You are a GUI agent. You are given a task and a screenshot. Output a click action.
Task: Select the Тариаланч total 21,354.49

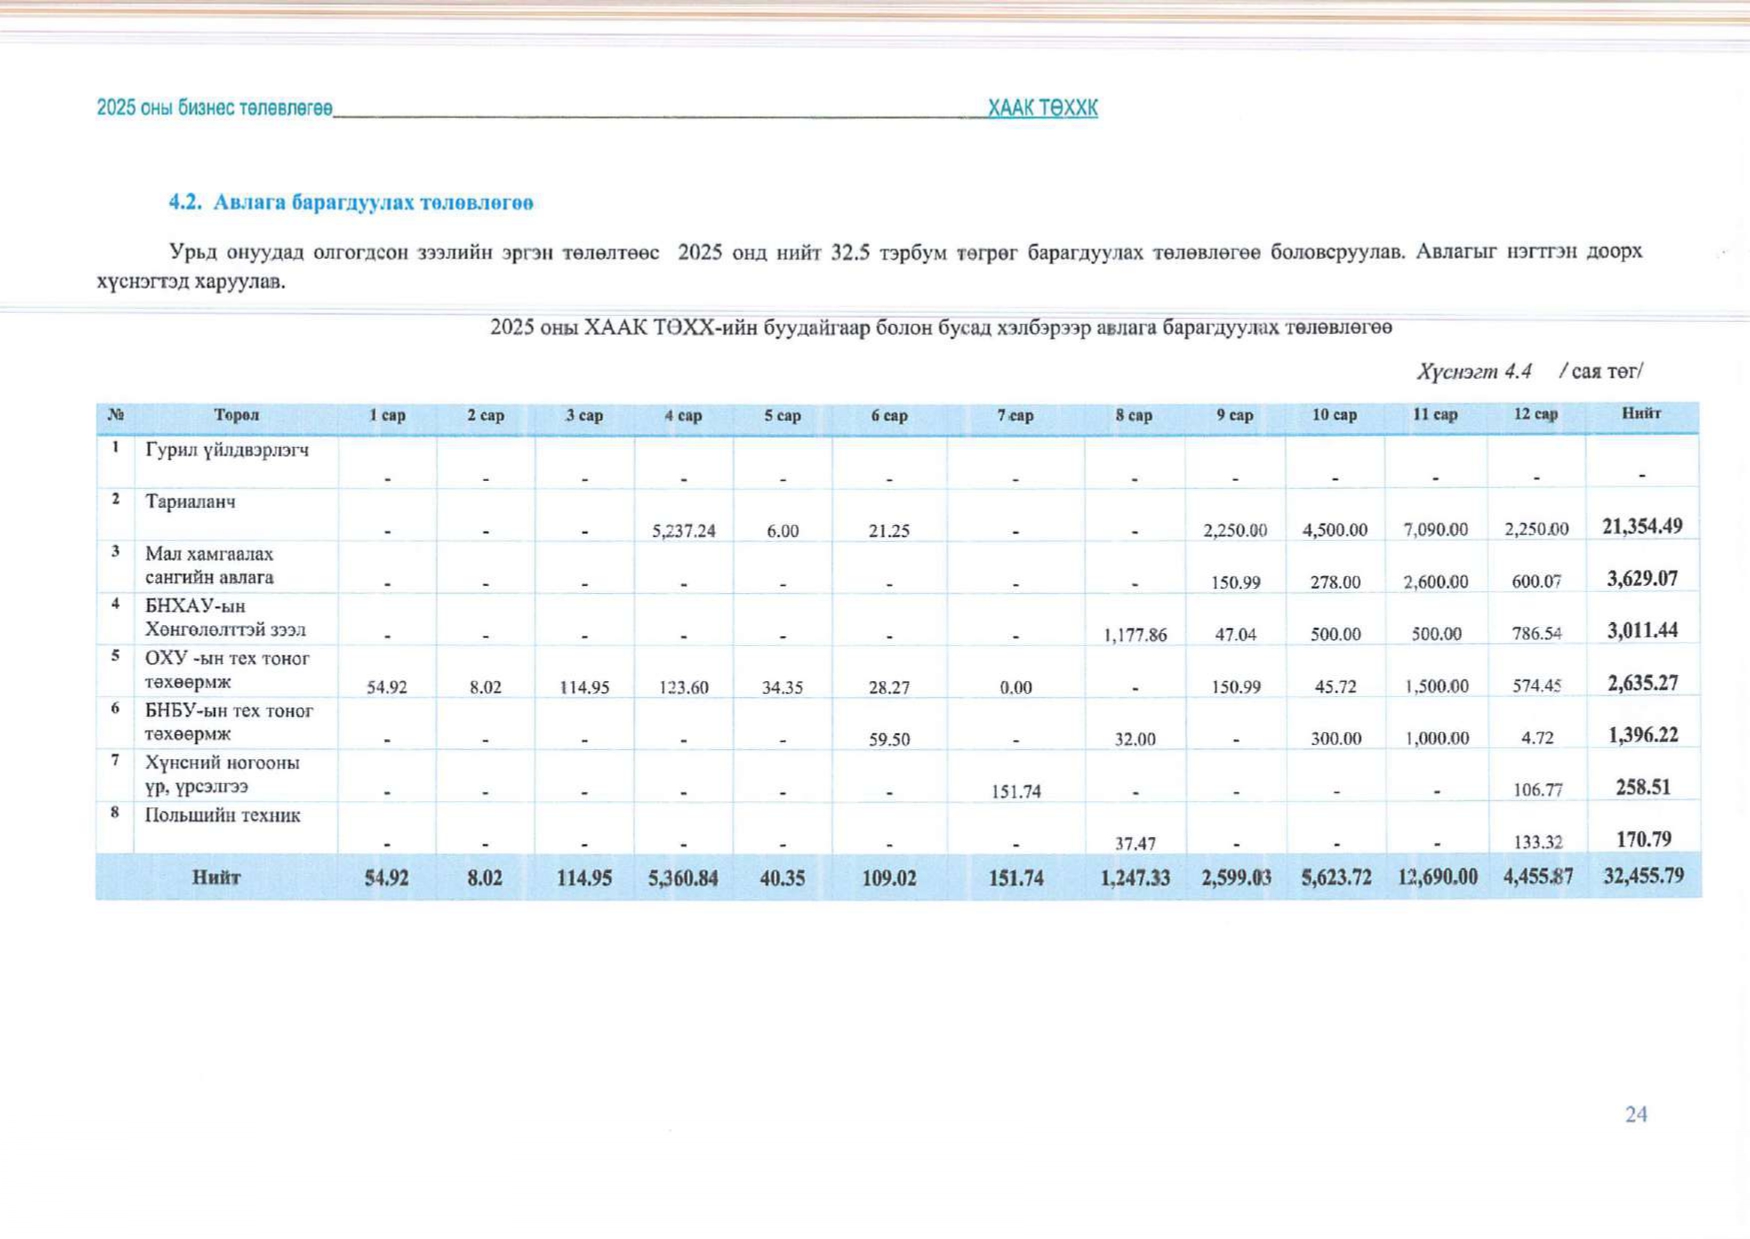(1641, 526)
